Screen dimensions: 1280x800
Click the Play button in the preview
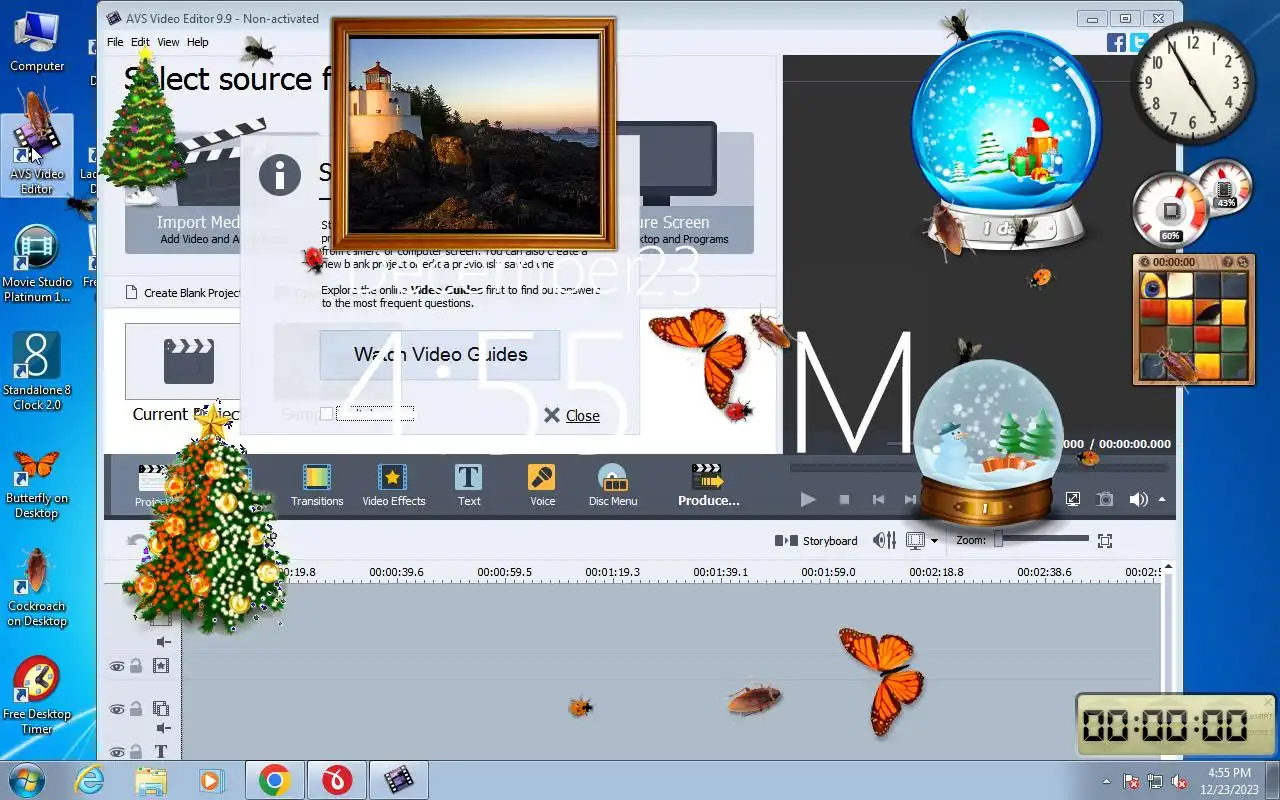[808, 499]
